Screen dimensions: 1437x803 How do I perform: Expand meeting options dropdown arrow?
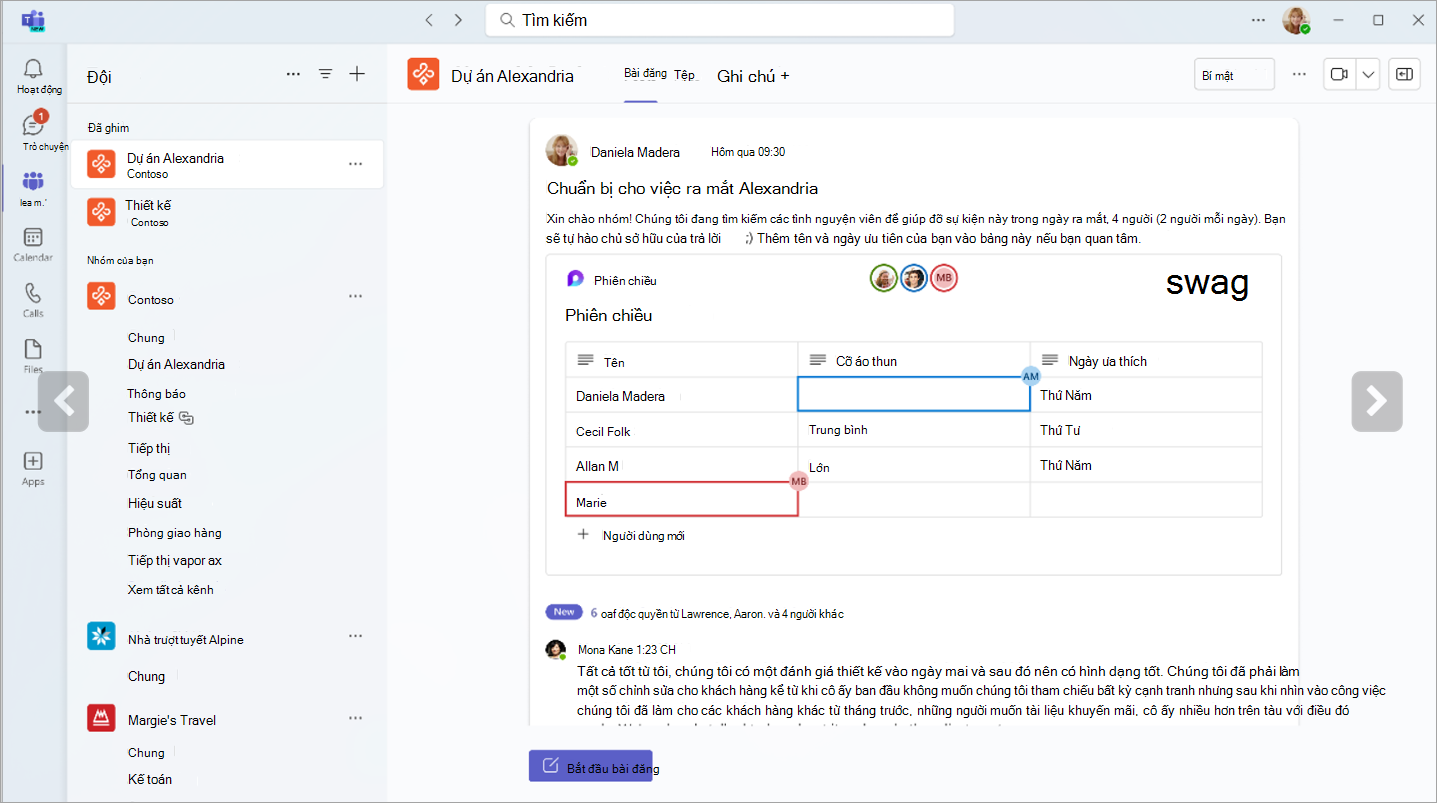pyautogui.click(x=1368, y=75)
